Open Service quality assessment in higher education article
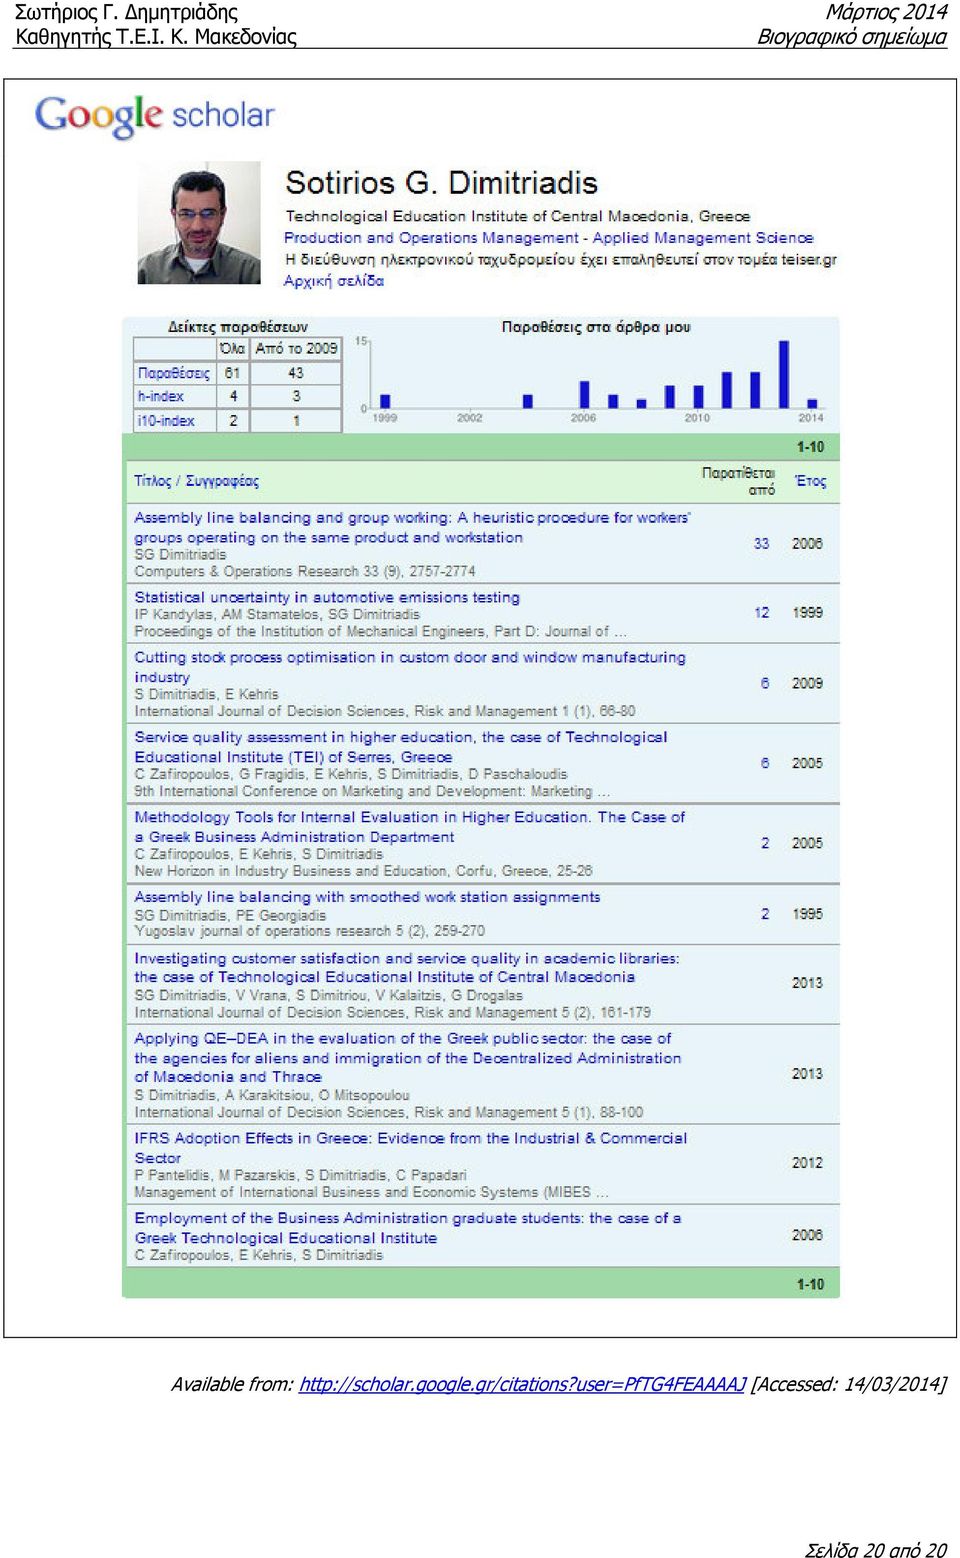The image size is (960, 1558). 401,747
